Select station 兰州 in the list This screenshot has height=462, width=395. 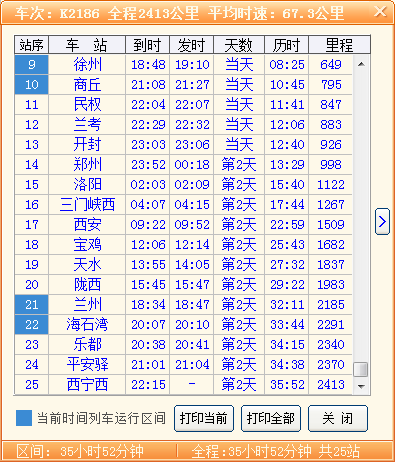point(87,305)
